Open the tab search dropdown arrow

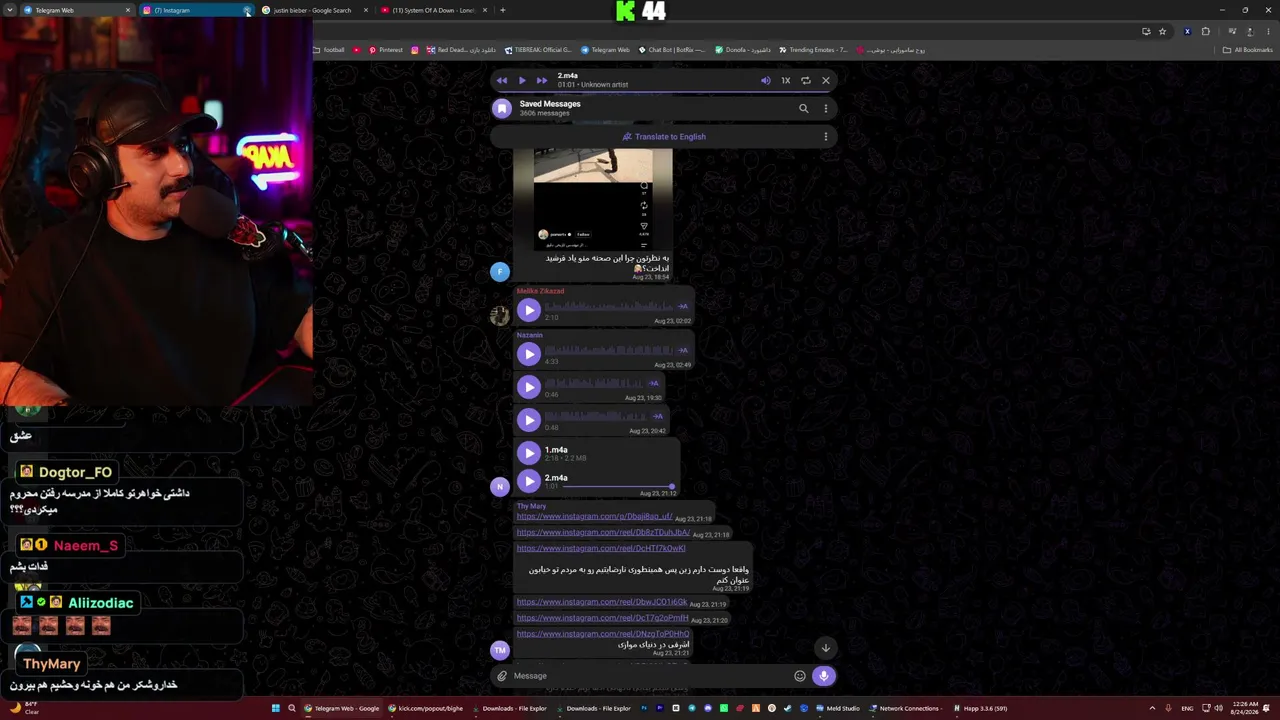11,10
